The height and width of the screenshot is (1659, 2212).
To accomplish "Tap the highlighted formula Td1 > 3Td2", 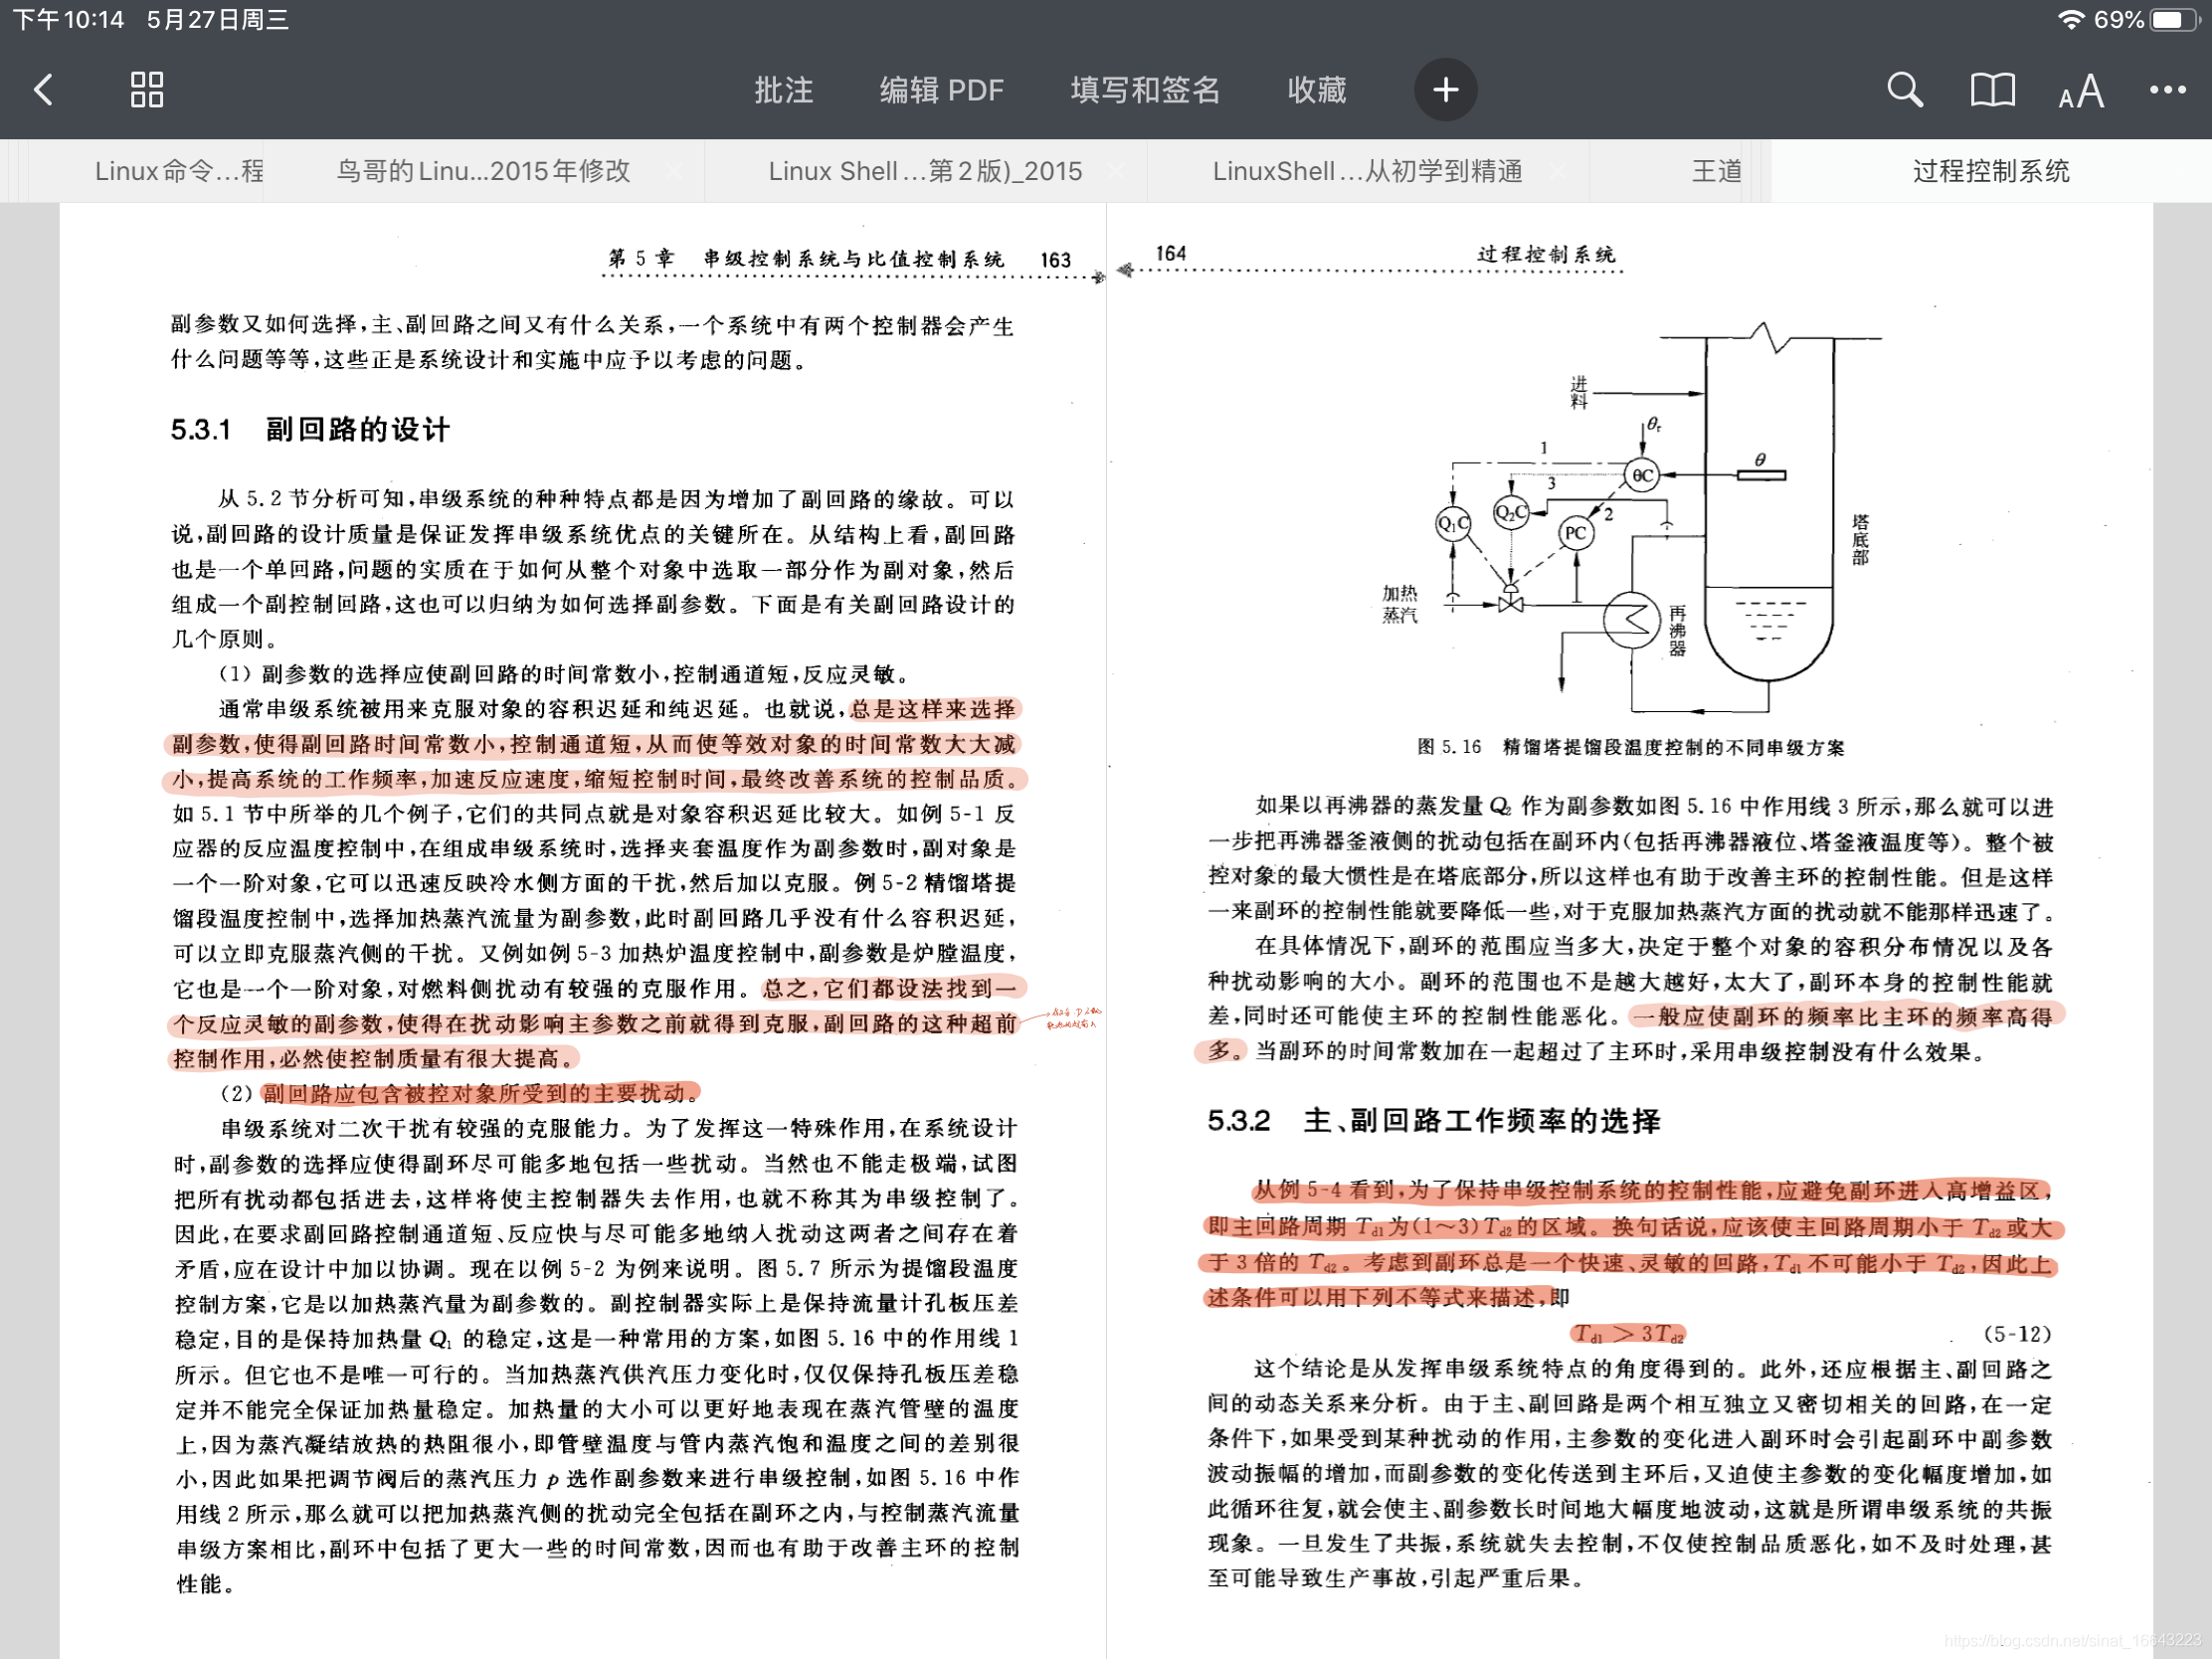I will pos(1627,1333).
